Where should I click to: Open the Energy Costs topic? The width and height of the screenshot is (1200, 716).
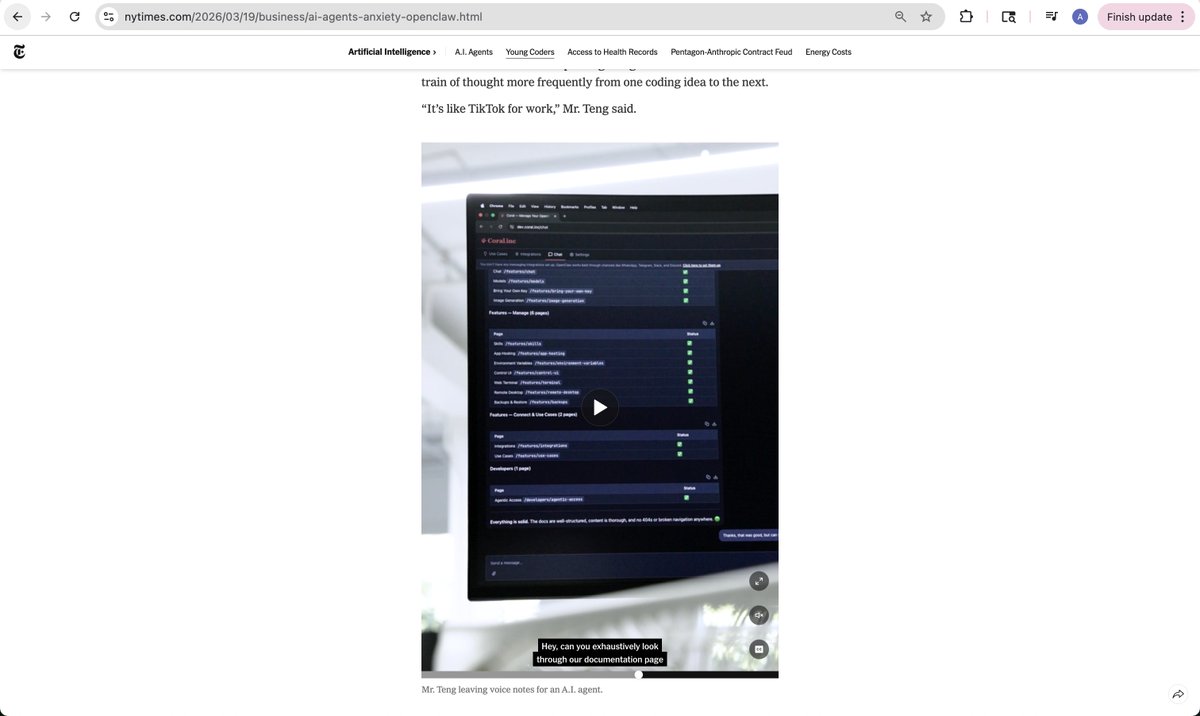828,52
